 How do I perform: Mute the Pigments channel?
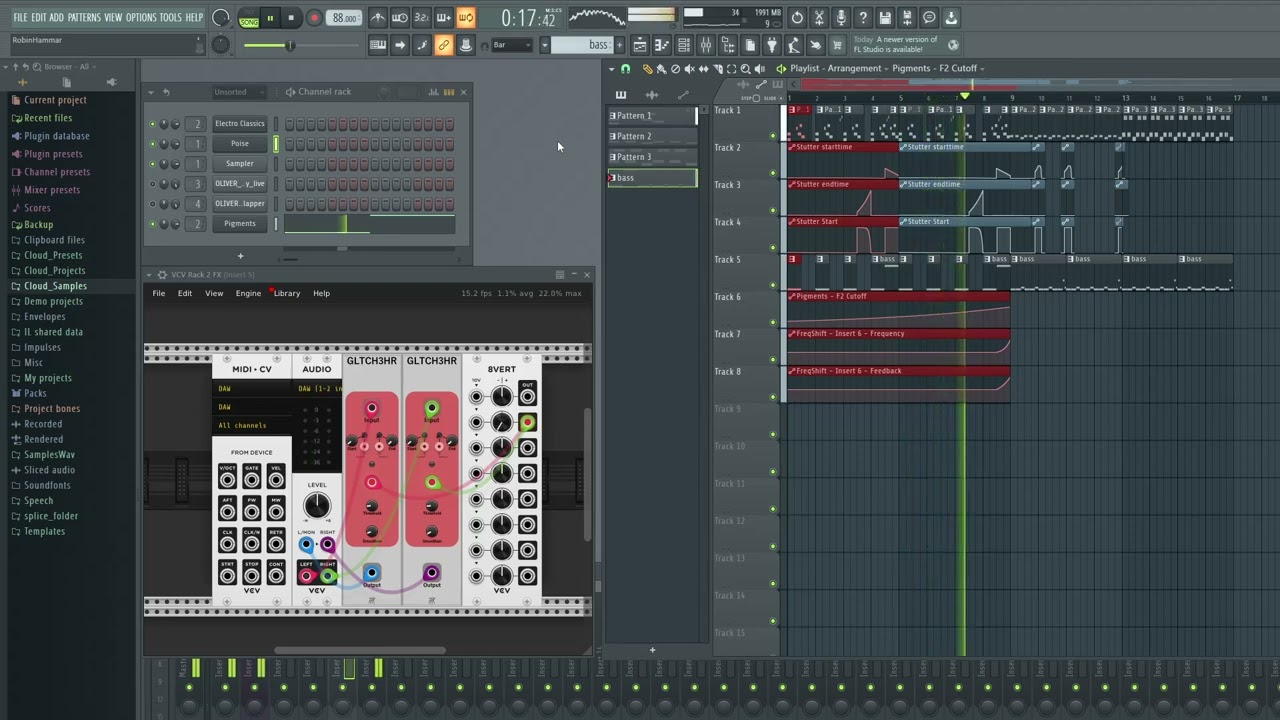point(152,224)
